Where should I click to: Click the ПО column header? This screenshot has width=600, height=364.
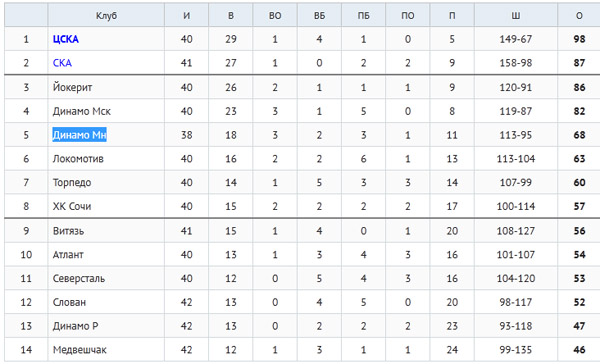tap(408, 16)
